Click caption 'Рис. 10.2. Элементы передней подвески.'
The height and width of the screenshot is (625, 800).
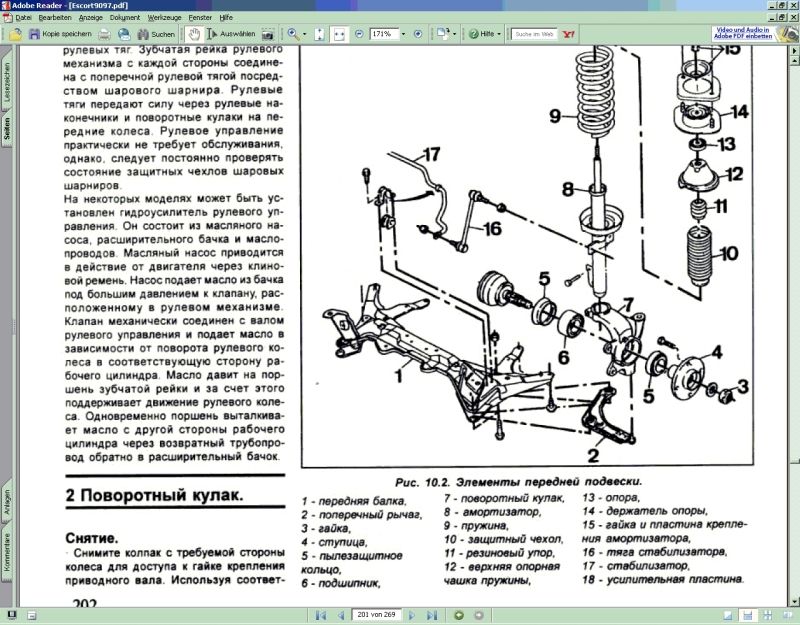tap(518, 482)
